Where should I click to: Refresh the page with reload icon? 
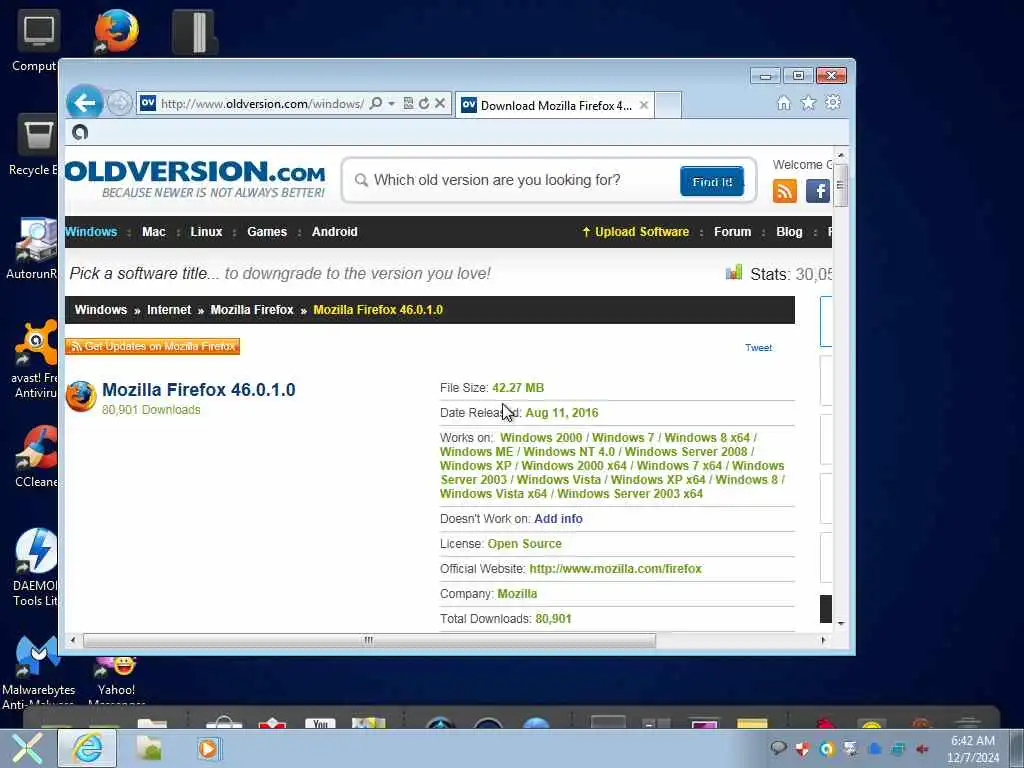tap(424, 103)
